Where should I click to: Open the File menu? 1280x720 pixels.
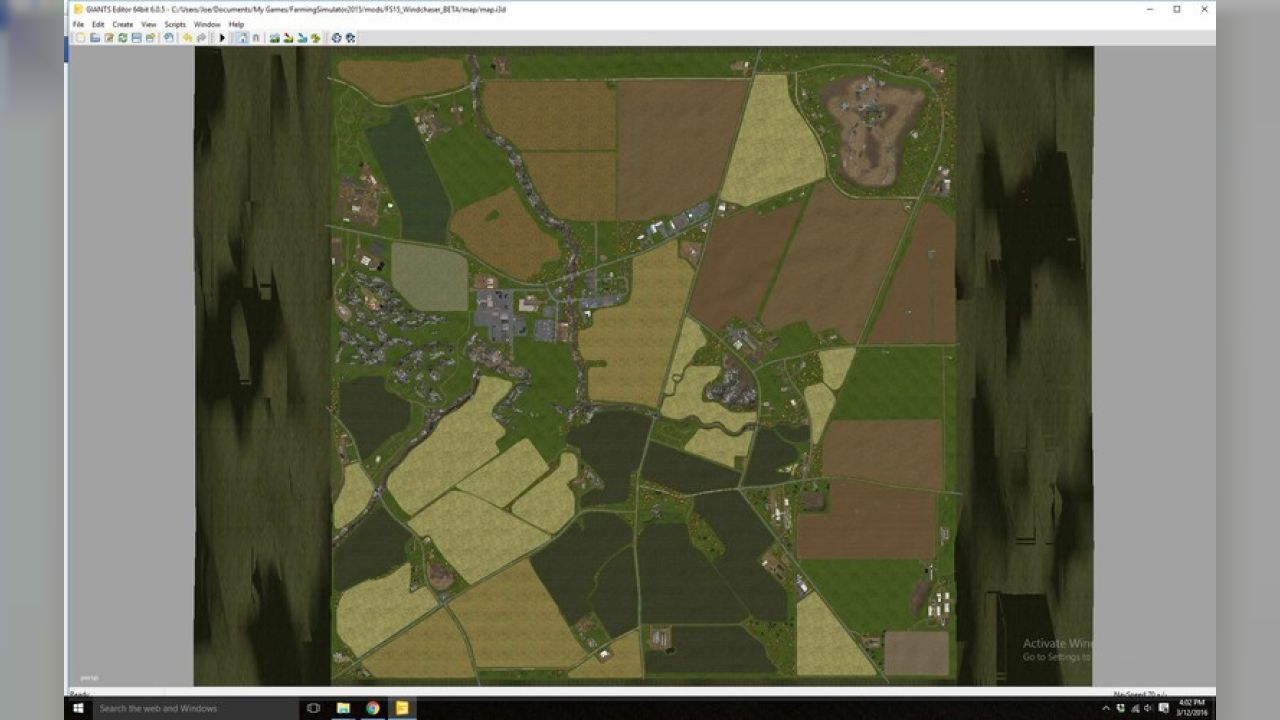[78, 24]
